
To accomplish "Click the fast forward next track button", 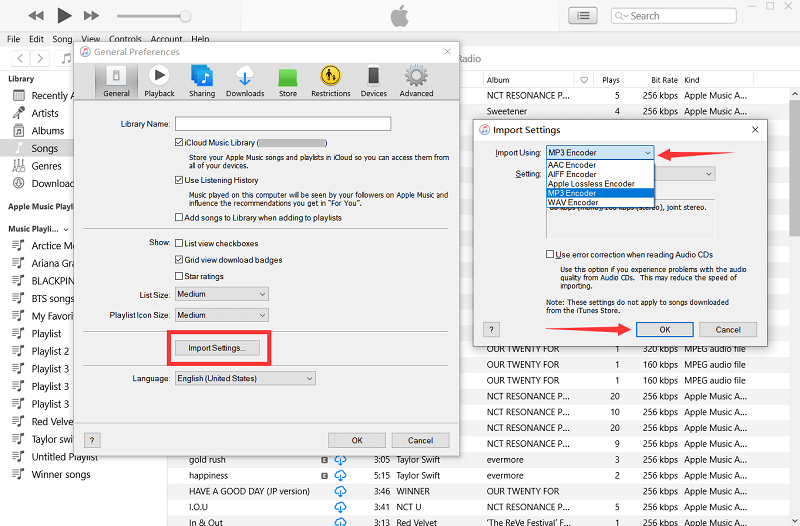I will (91, 15).
